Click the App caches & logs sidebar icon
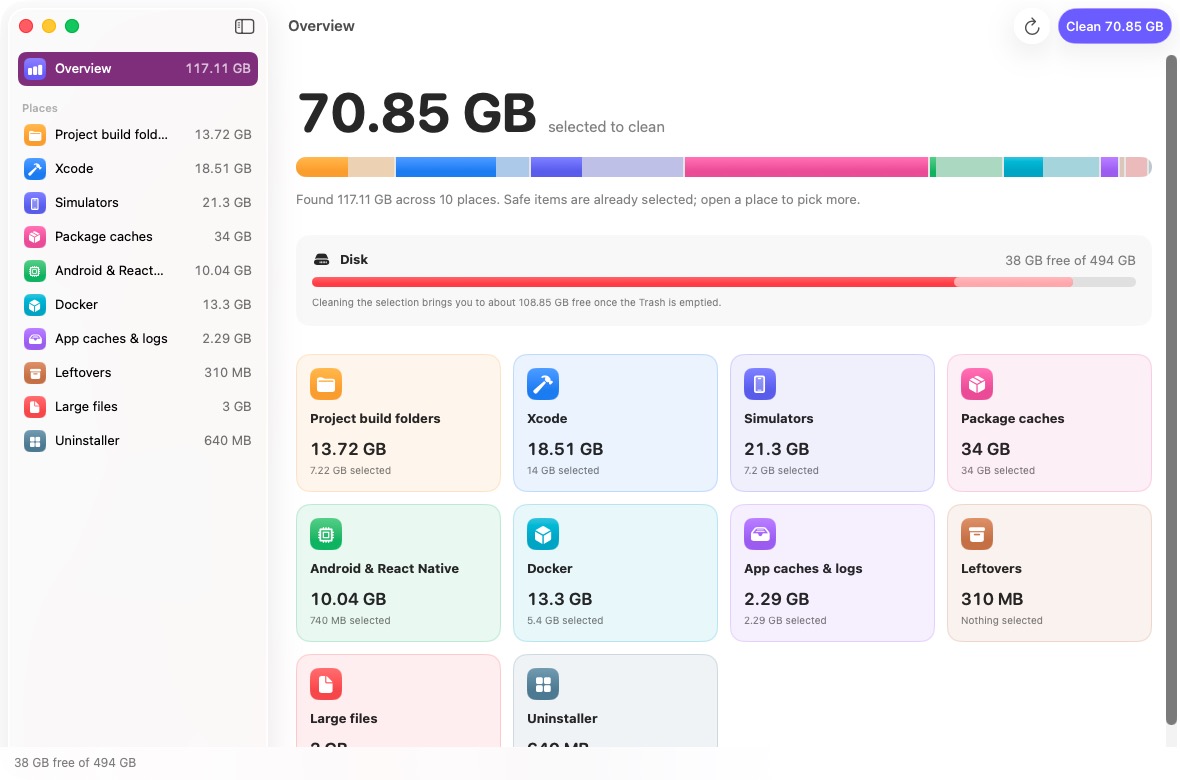 (x=35, y=339)
